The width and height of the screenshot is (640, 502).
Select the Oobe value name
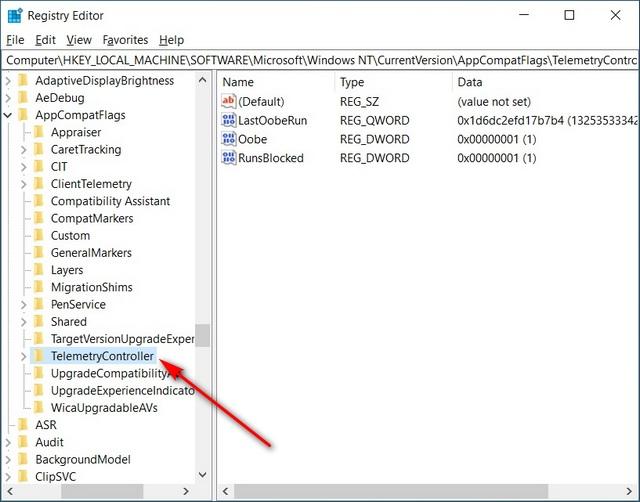click(253, 139)
